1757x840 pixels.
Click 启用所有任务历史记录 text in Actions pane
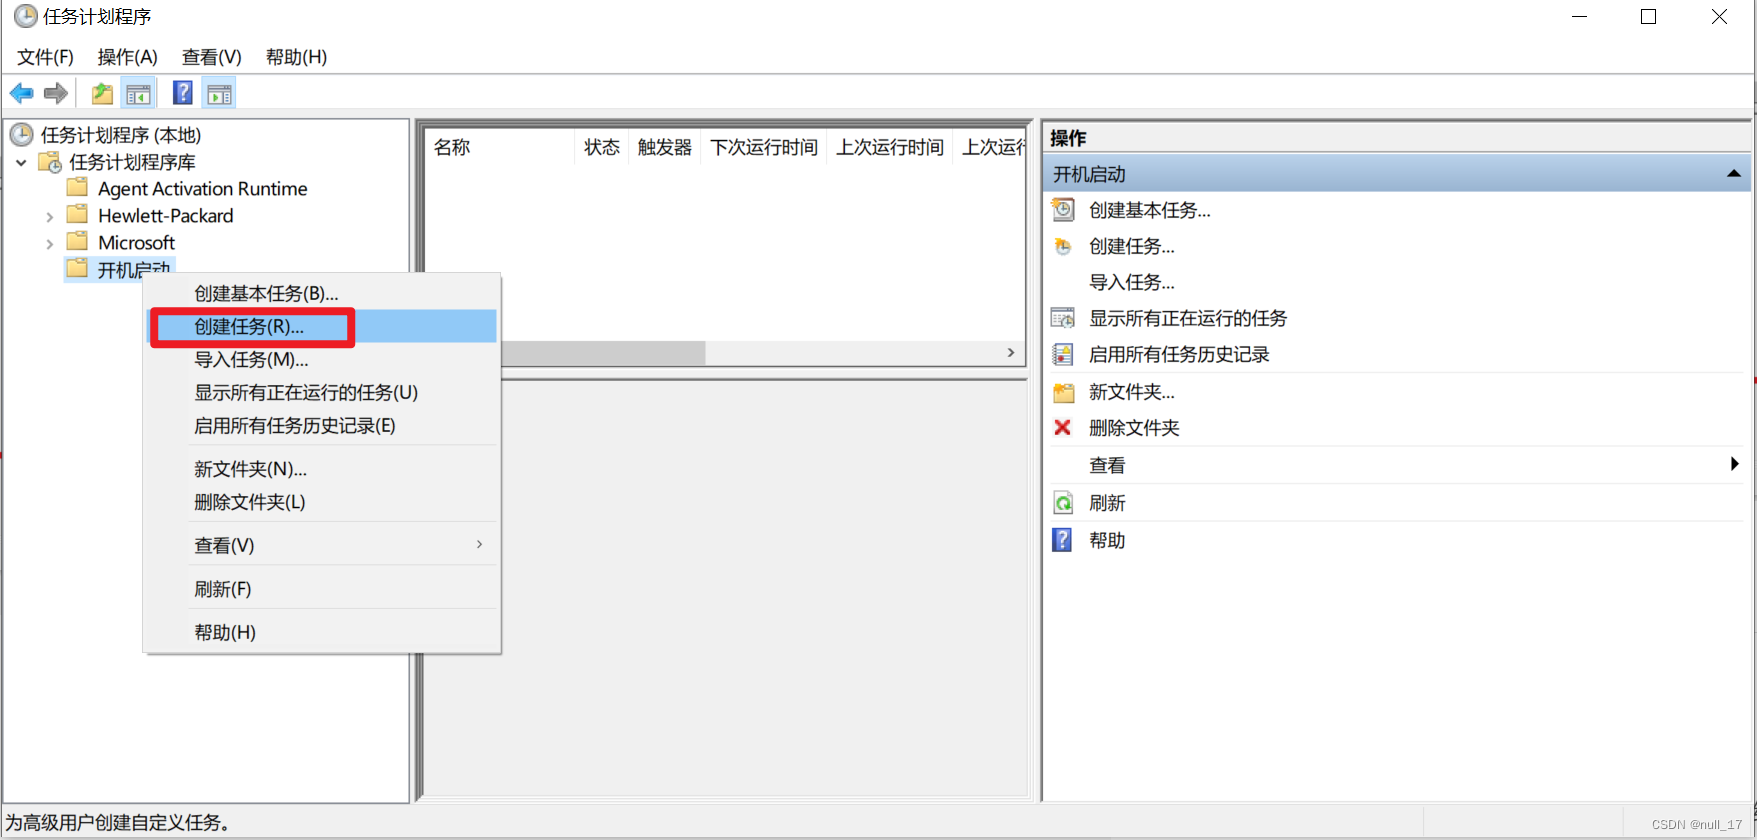coord(1179,354)
